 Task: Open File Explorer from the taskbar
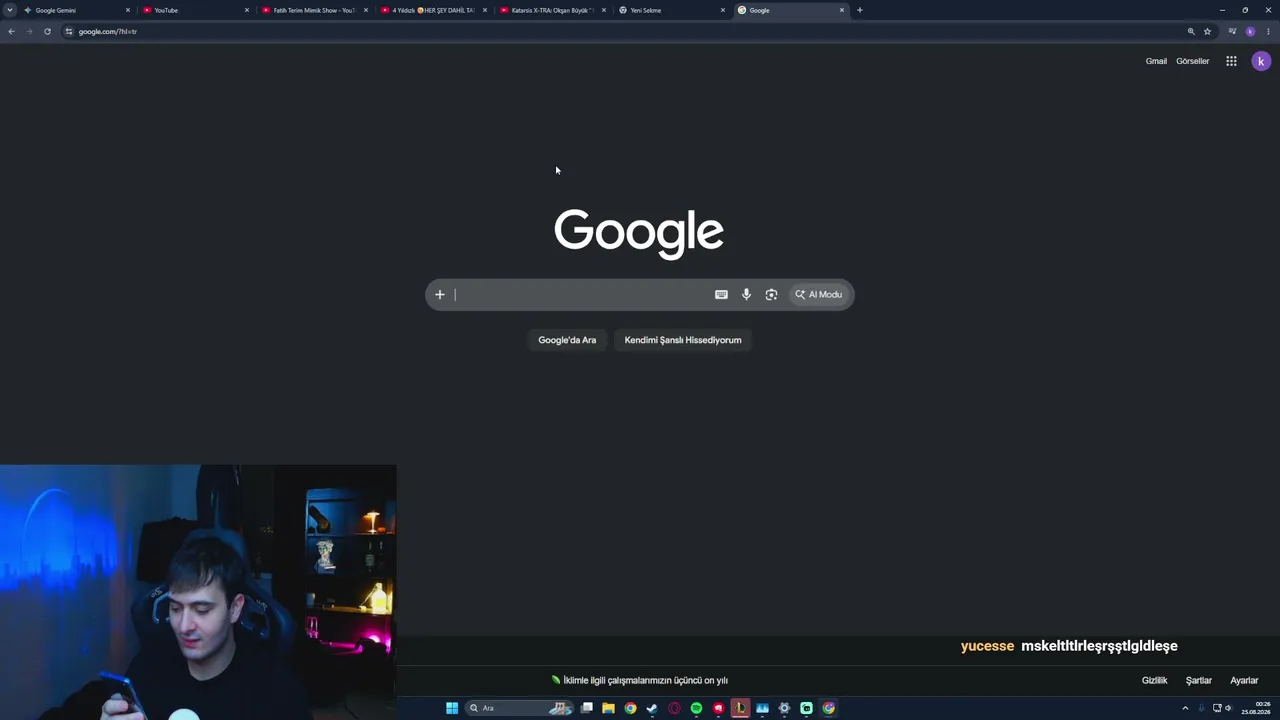(608, 708)
